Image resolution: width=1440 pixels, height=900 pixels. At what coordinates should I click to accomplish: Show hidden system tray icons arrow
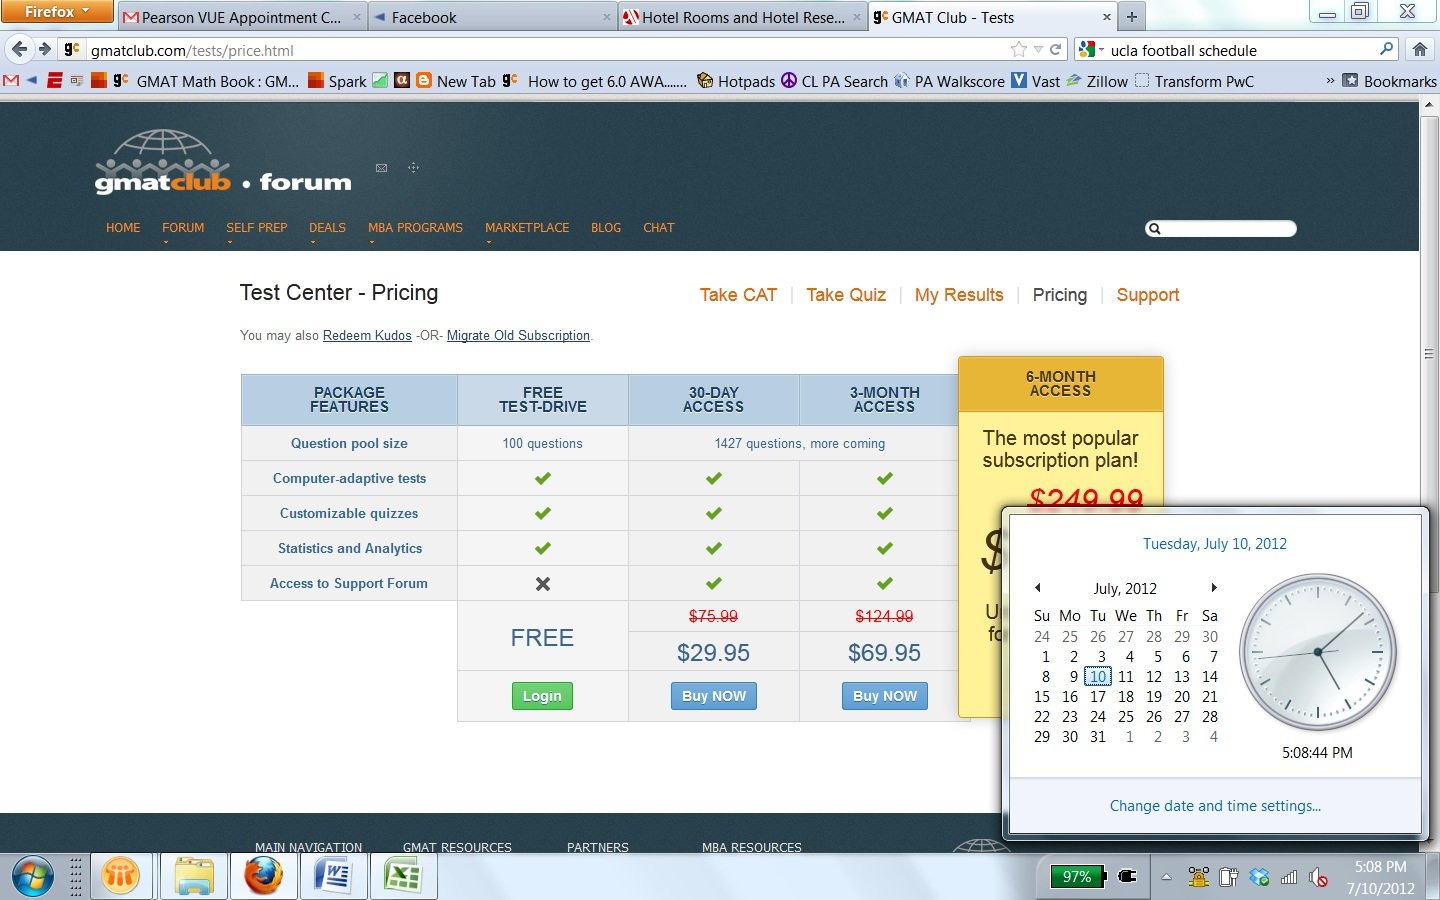click(1166, 877)
